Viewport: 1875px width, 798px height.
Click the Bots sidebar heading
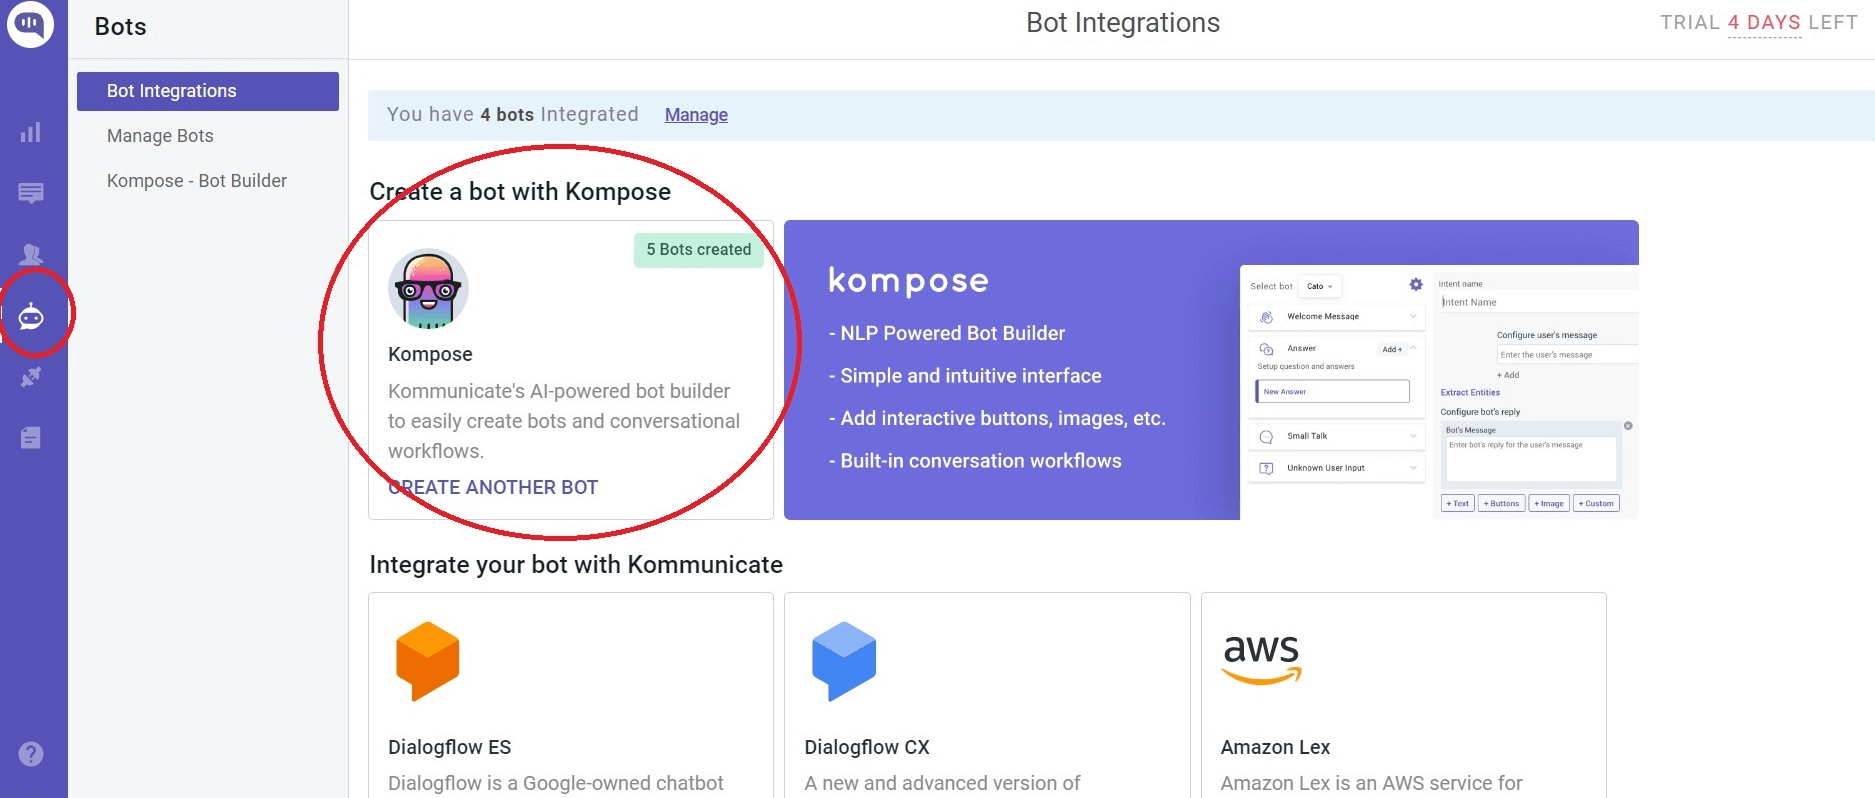pyautogui.click(x=120, y=27)
